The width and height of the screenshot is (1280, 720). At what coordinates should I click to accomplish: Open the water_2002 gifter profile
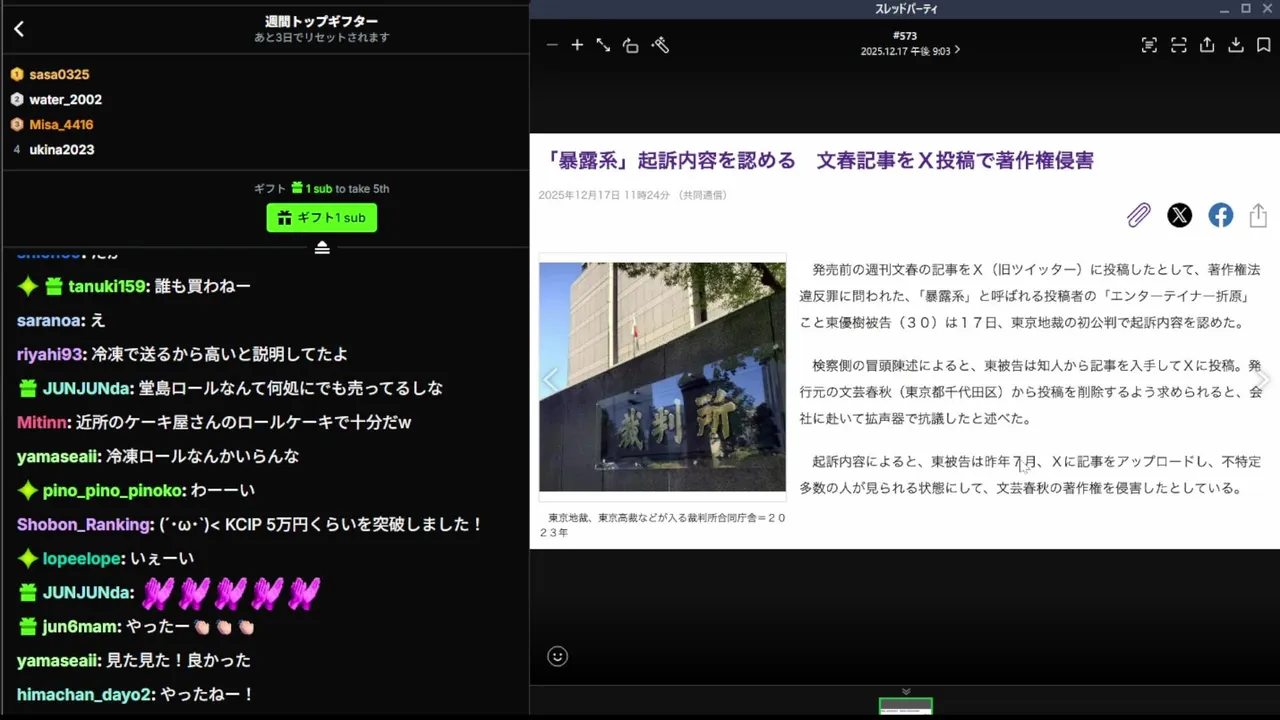coord(65,99)
